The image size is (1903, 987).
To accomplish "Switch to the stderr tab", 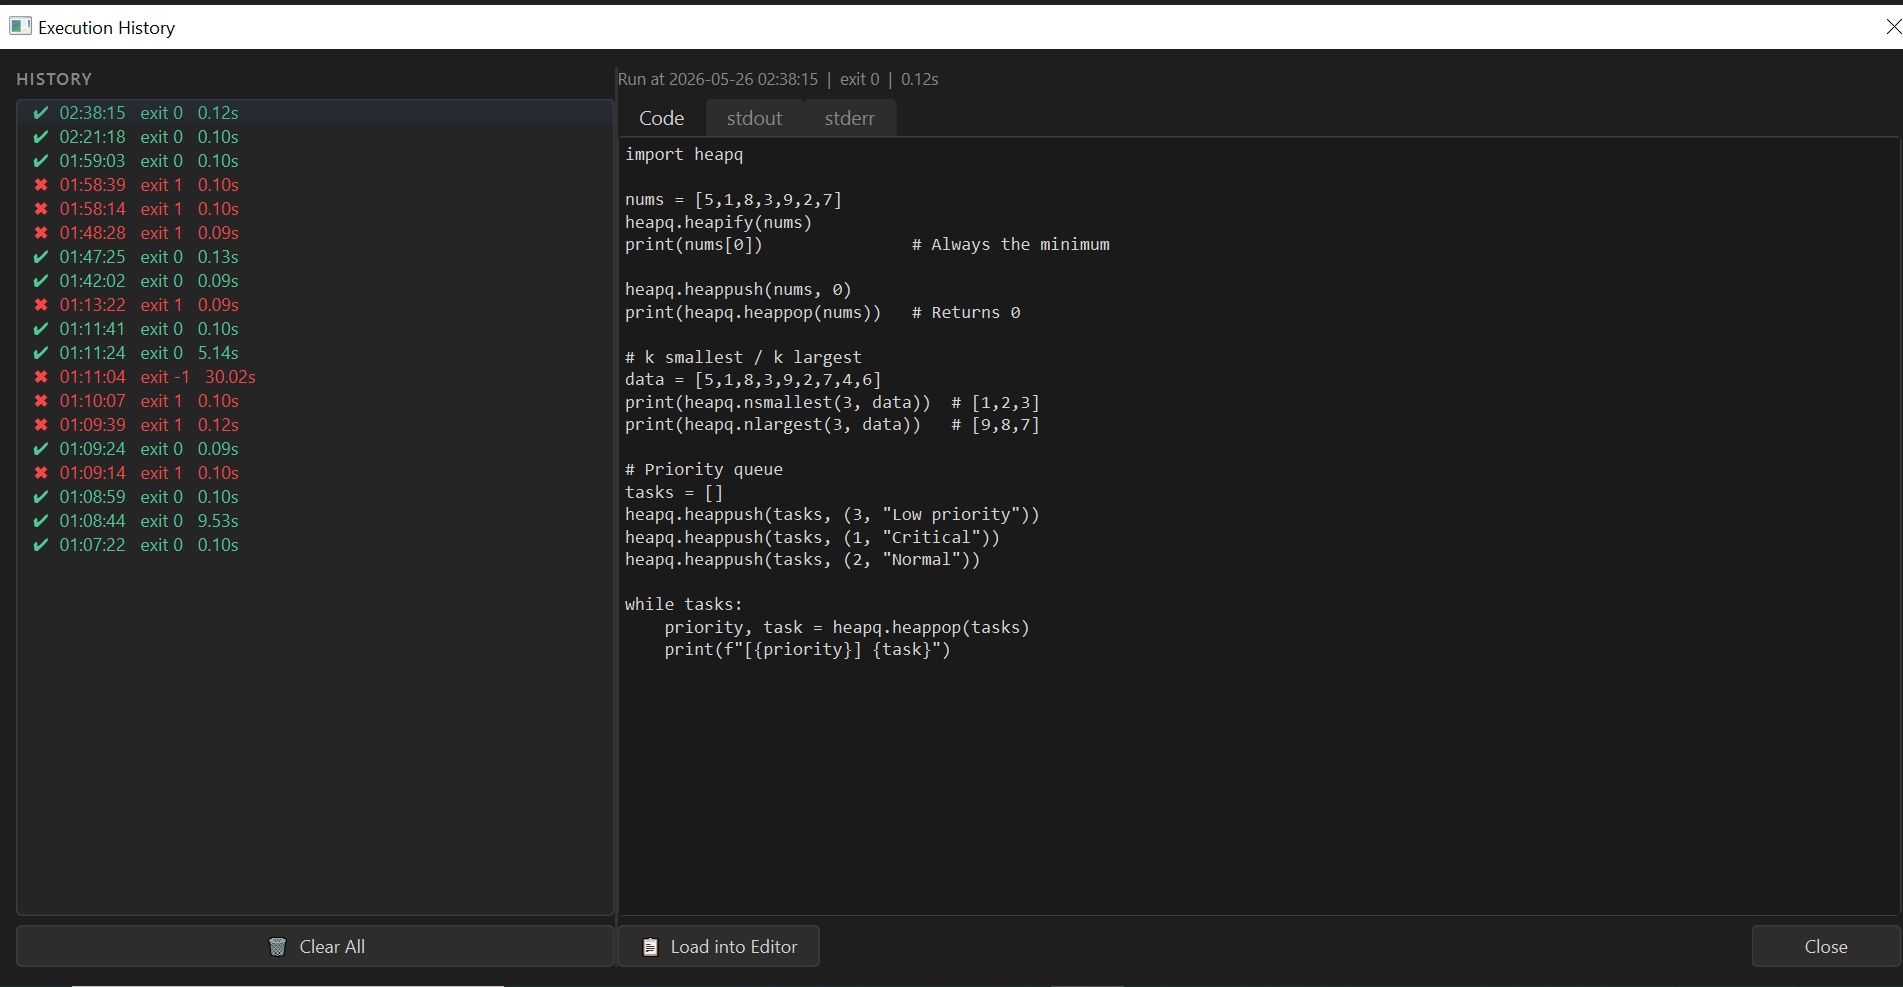I will click(849, 118).
